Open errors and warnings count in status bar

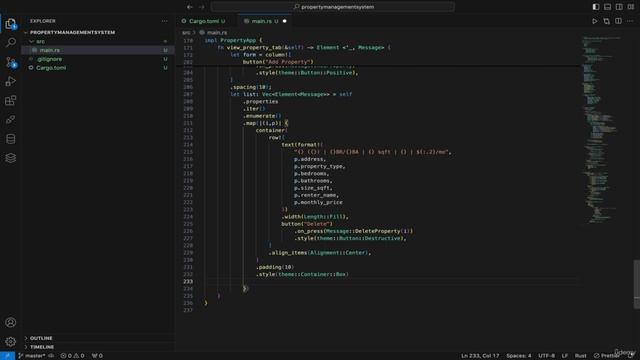click(x=72, y=356)
